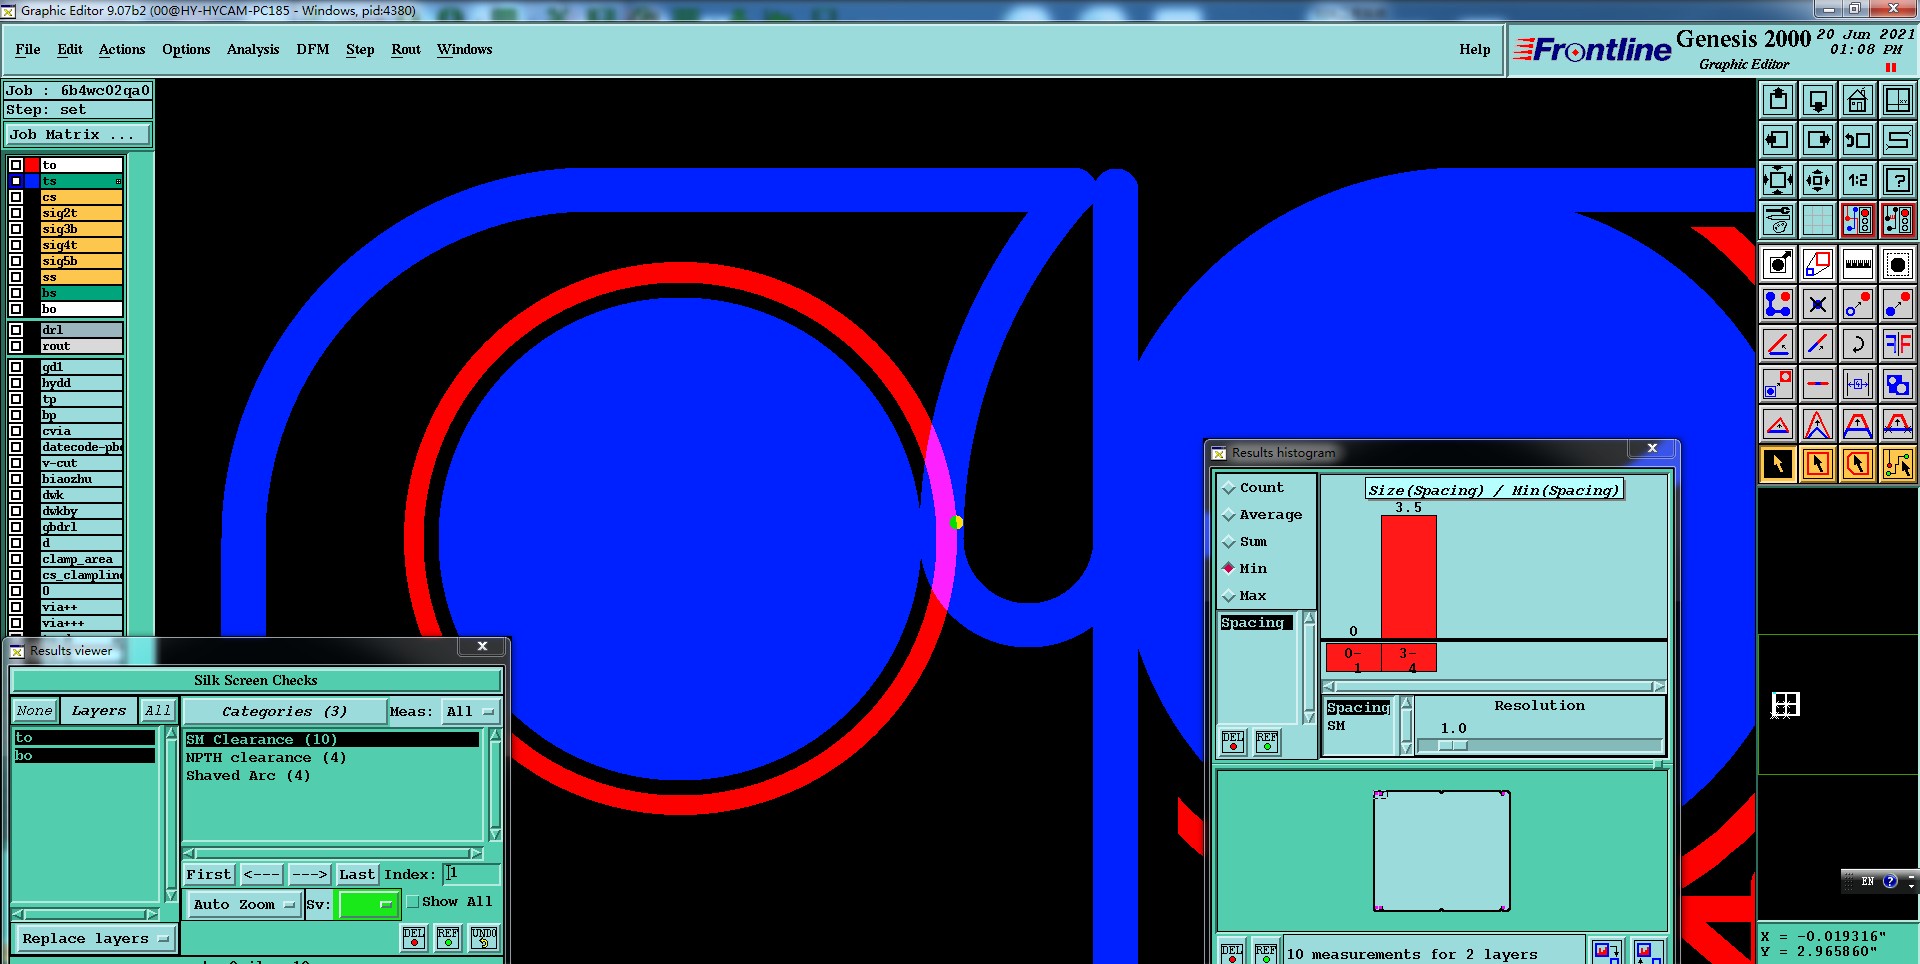Open the Auto Zoom dropdown
Image resolution: width=1920 pixels, height=964 pixels.
point(244,904)
